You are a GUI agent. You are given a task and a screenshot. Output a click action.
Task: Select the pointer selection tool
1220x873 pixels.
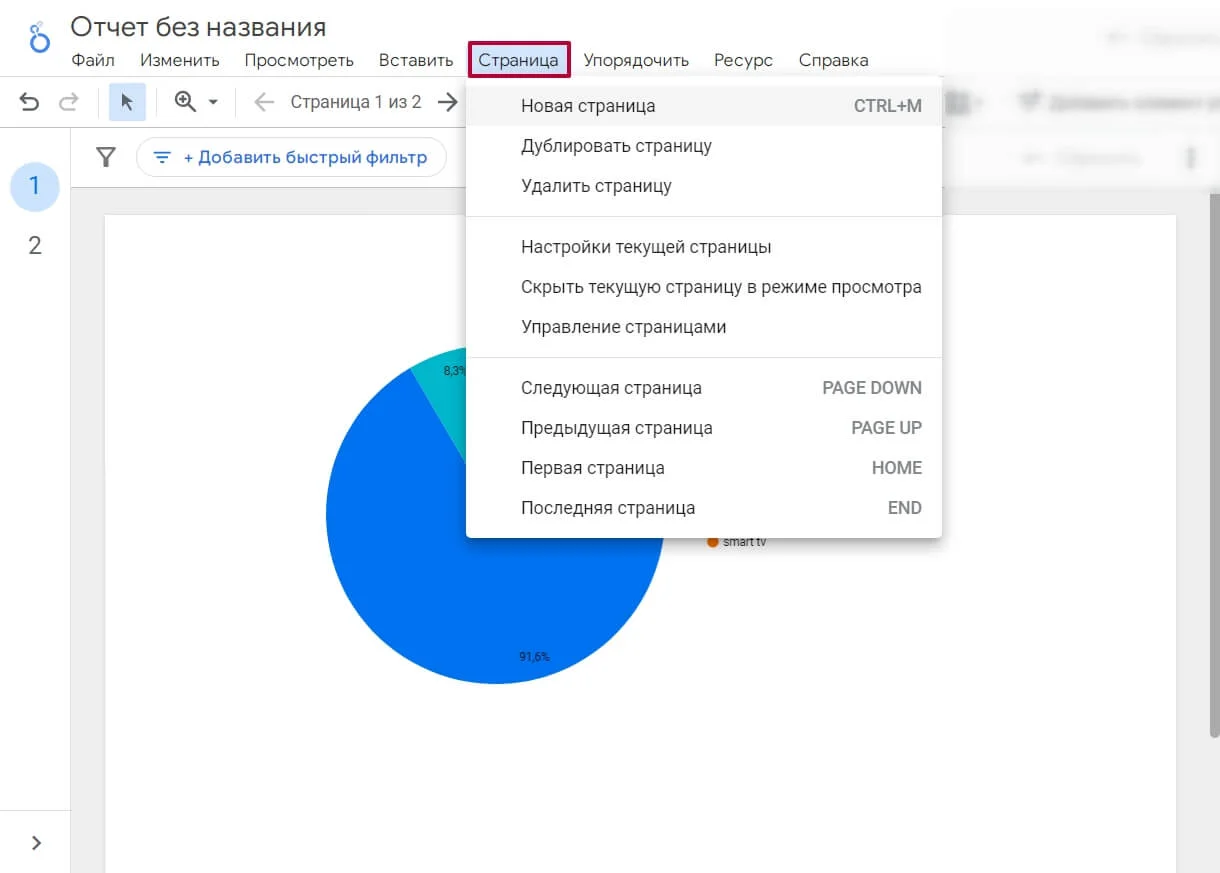click(127, 102)
